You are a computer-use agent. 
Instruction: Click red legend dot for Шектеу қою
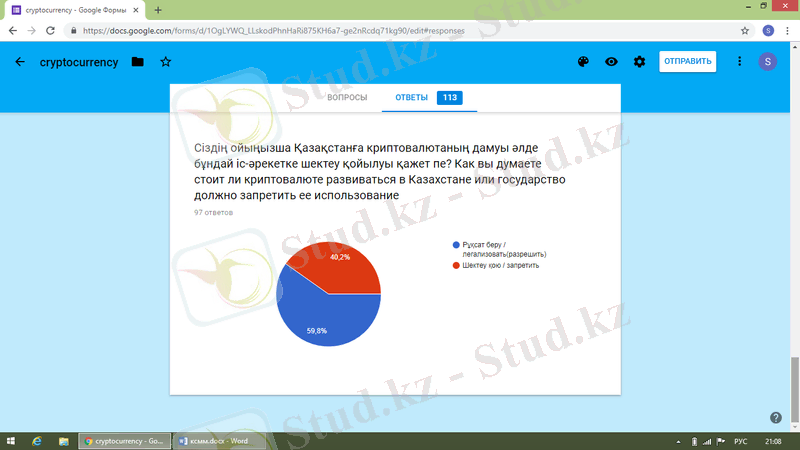point(456,265)
